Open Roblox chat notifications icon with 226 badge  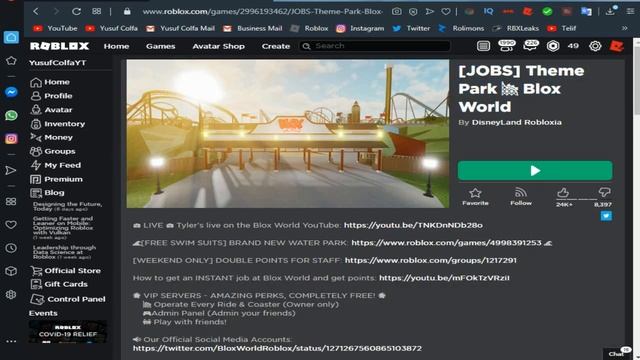tap(530, 46)
